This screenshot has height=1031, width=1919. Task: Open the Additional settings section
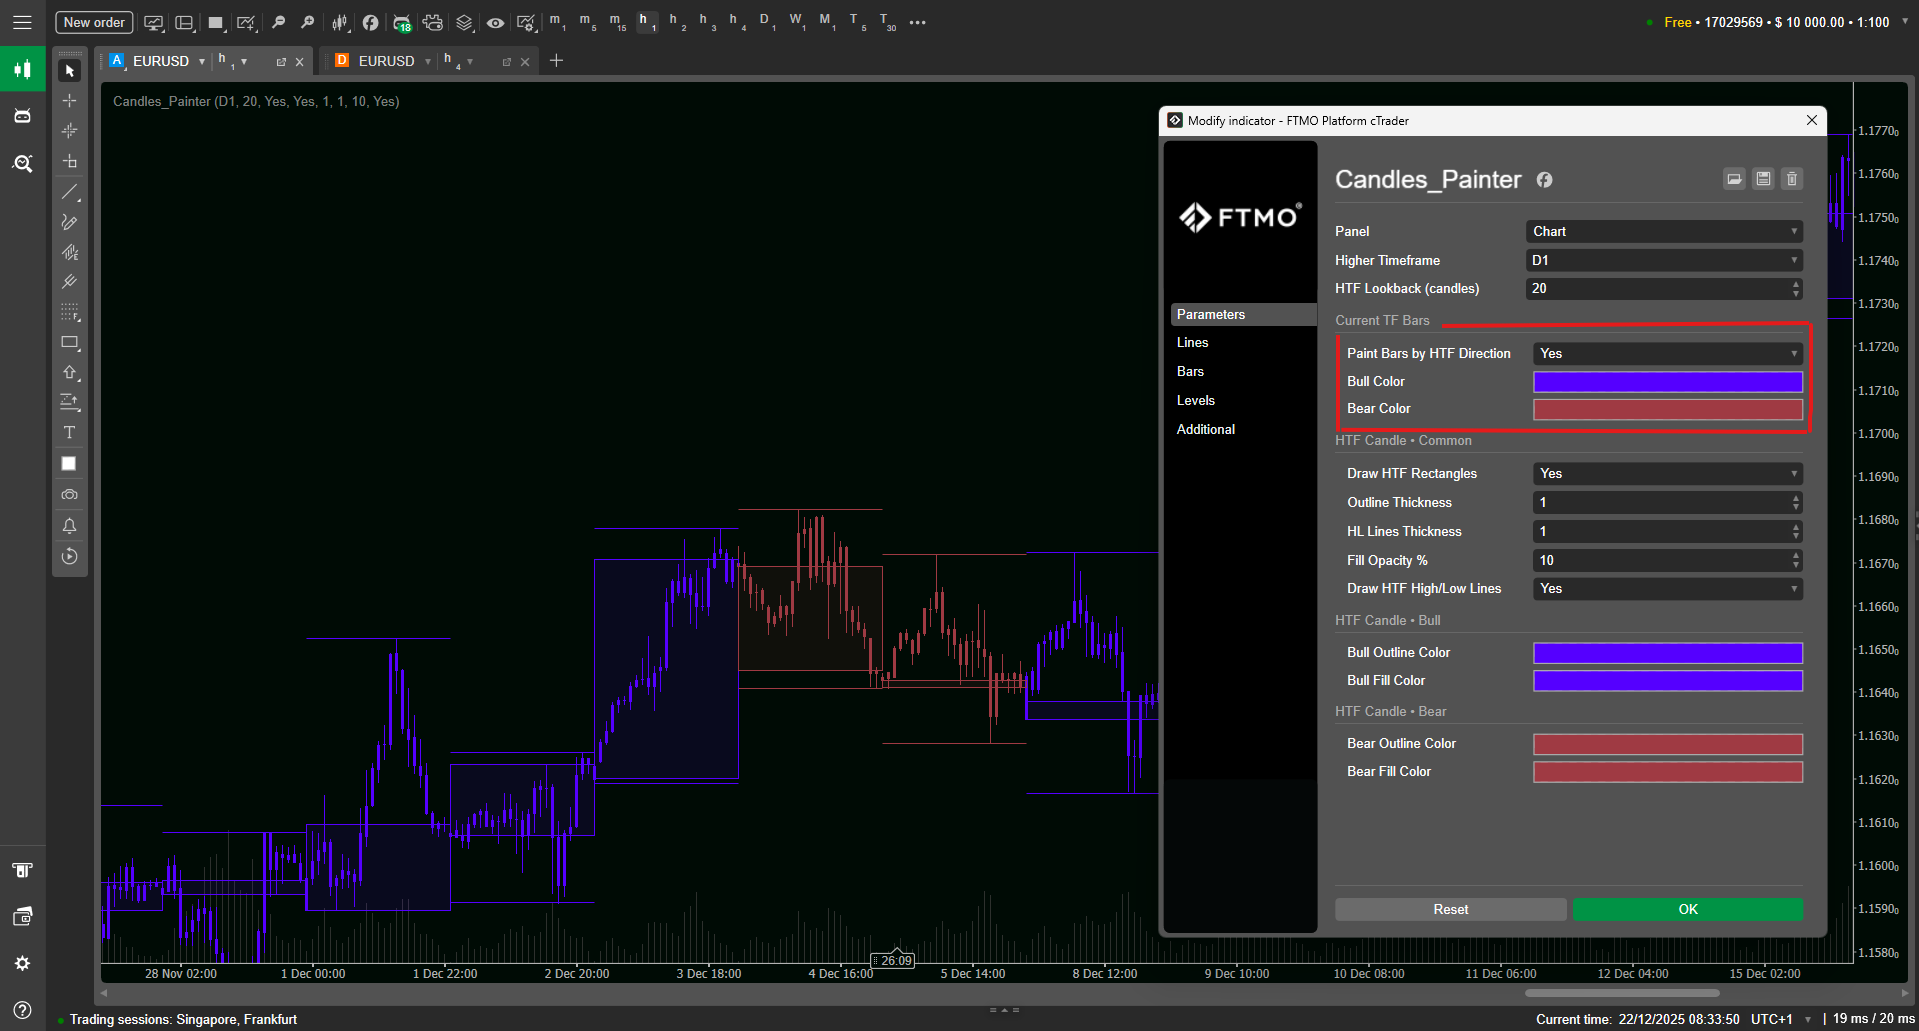click(x=1205, y=429)
